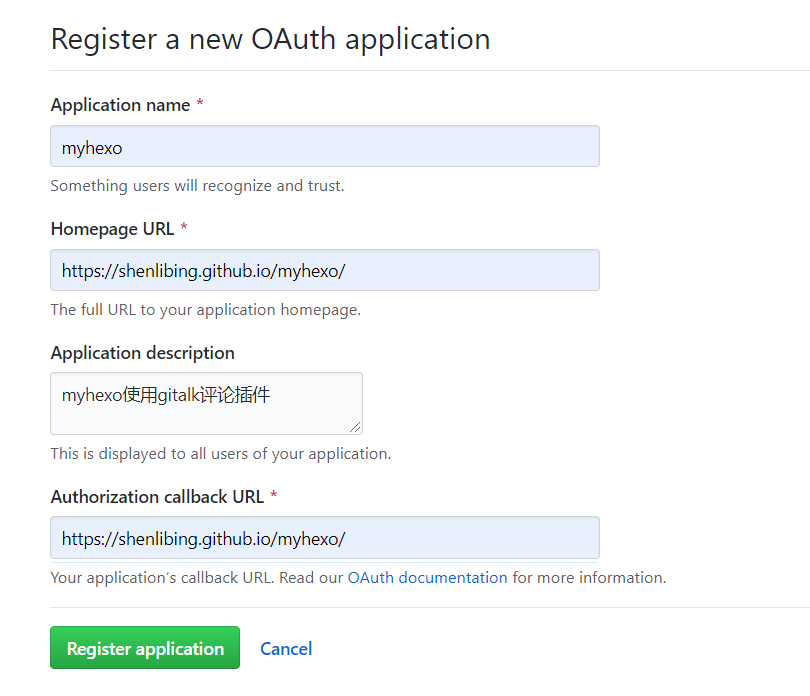Click the "Register a new OAuth application" heading
The width and height of the screenshot is (810, 696).
[x=270, y=39]
